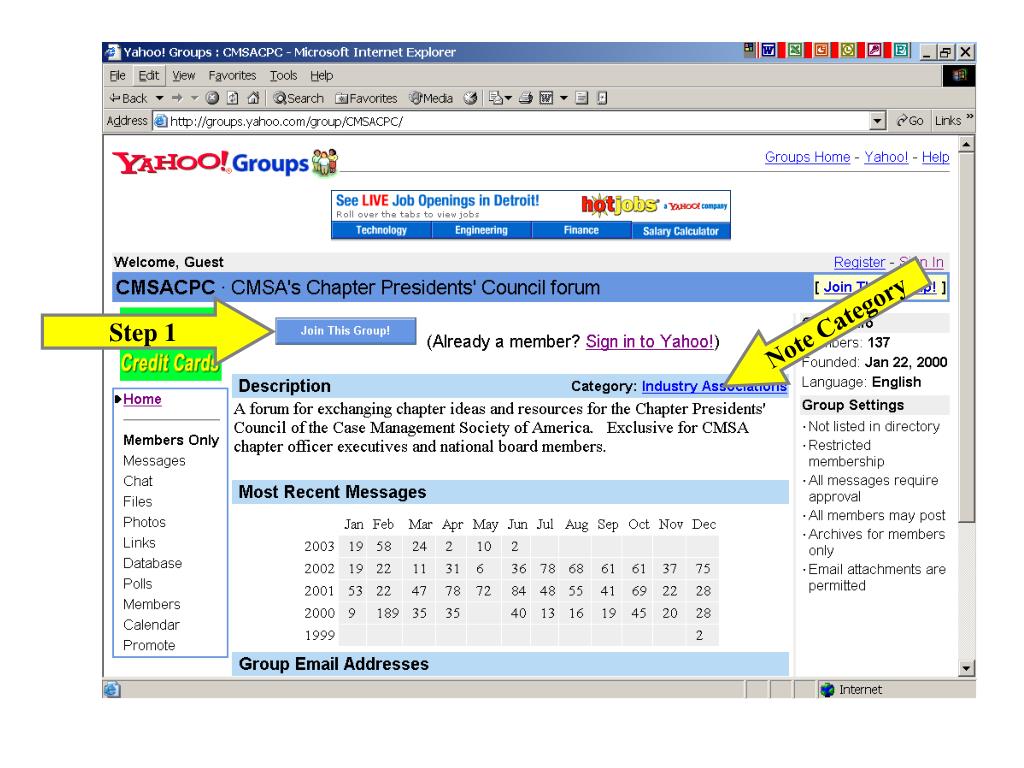The image size is (1024, 768).
Task: Open the Groups Home link
Action: pyautogui.click(x=807, y=157)
